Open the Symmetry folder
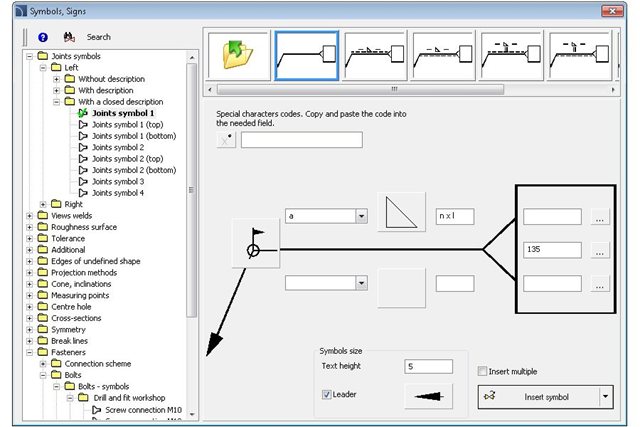This screenshot has height=427, width=640. [x=68, y=330]
